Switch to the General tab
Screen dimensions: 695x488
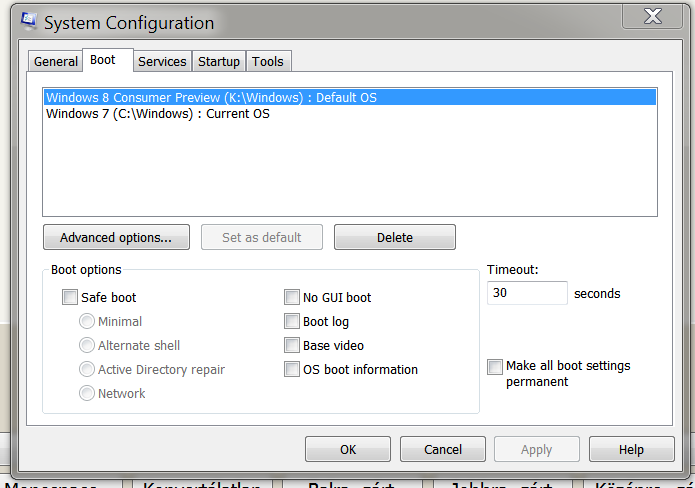click(55, 61)
